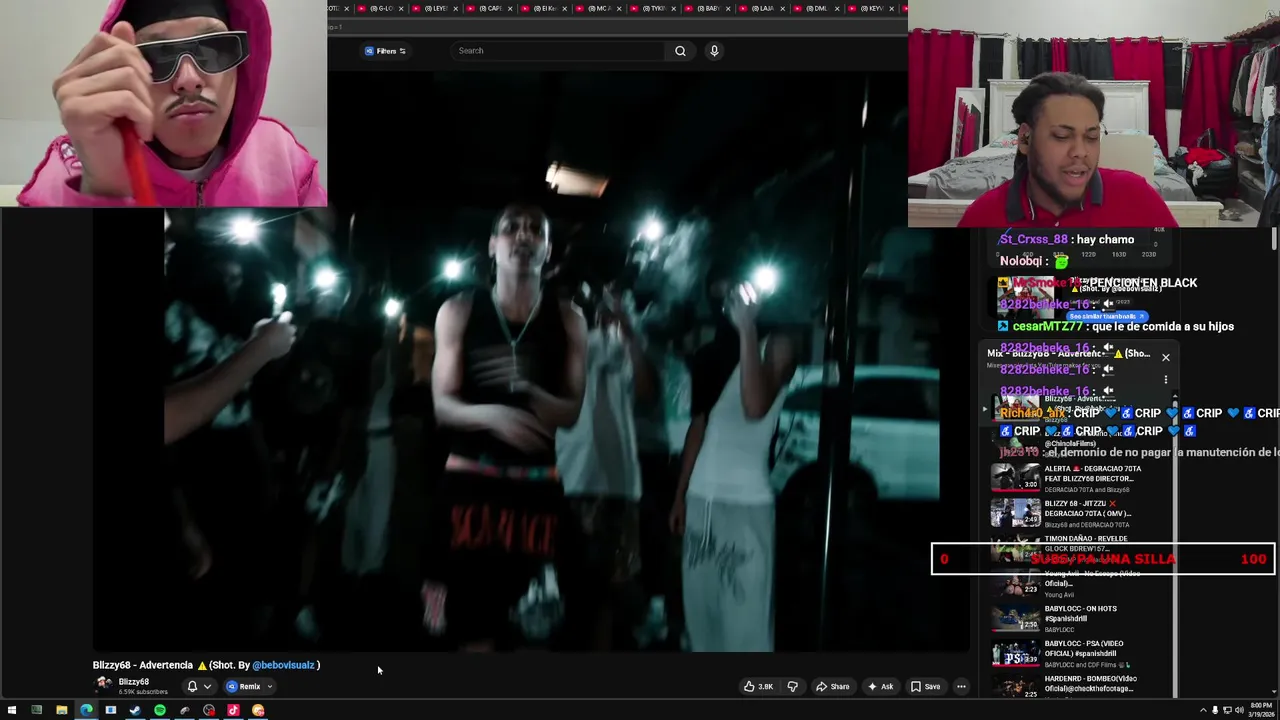This screenshot has height=720, width=1280.
Task: Open the TikTok taskbar icon
Action: [233, 710]
